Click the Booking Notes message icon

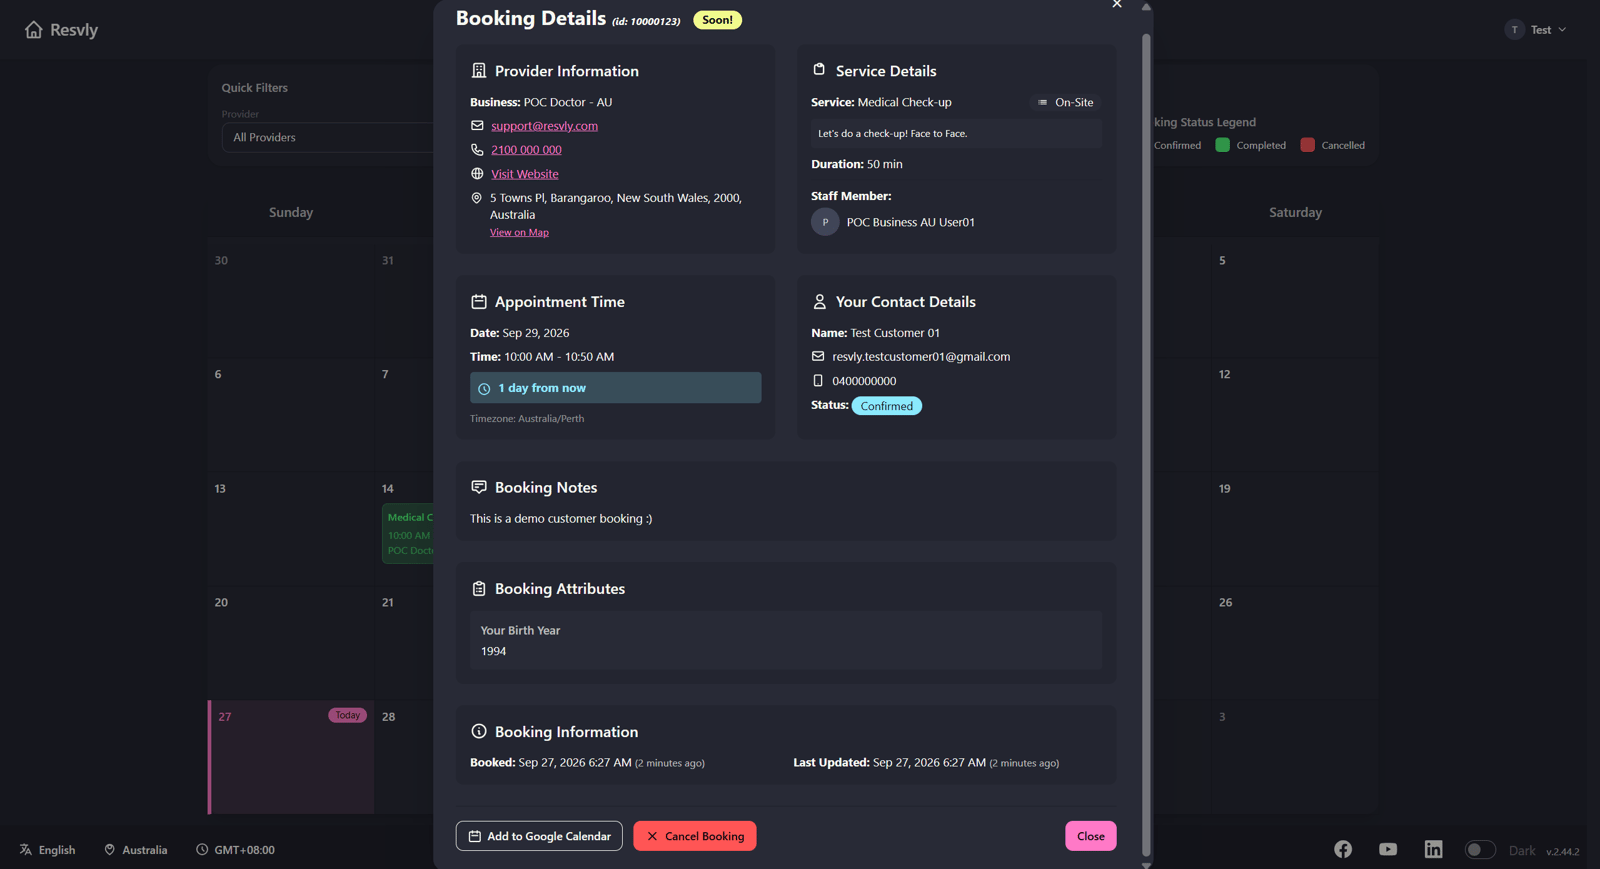coord(479,487)
